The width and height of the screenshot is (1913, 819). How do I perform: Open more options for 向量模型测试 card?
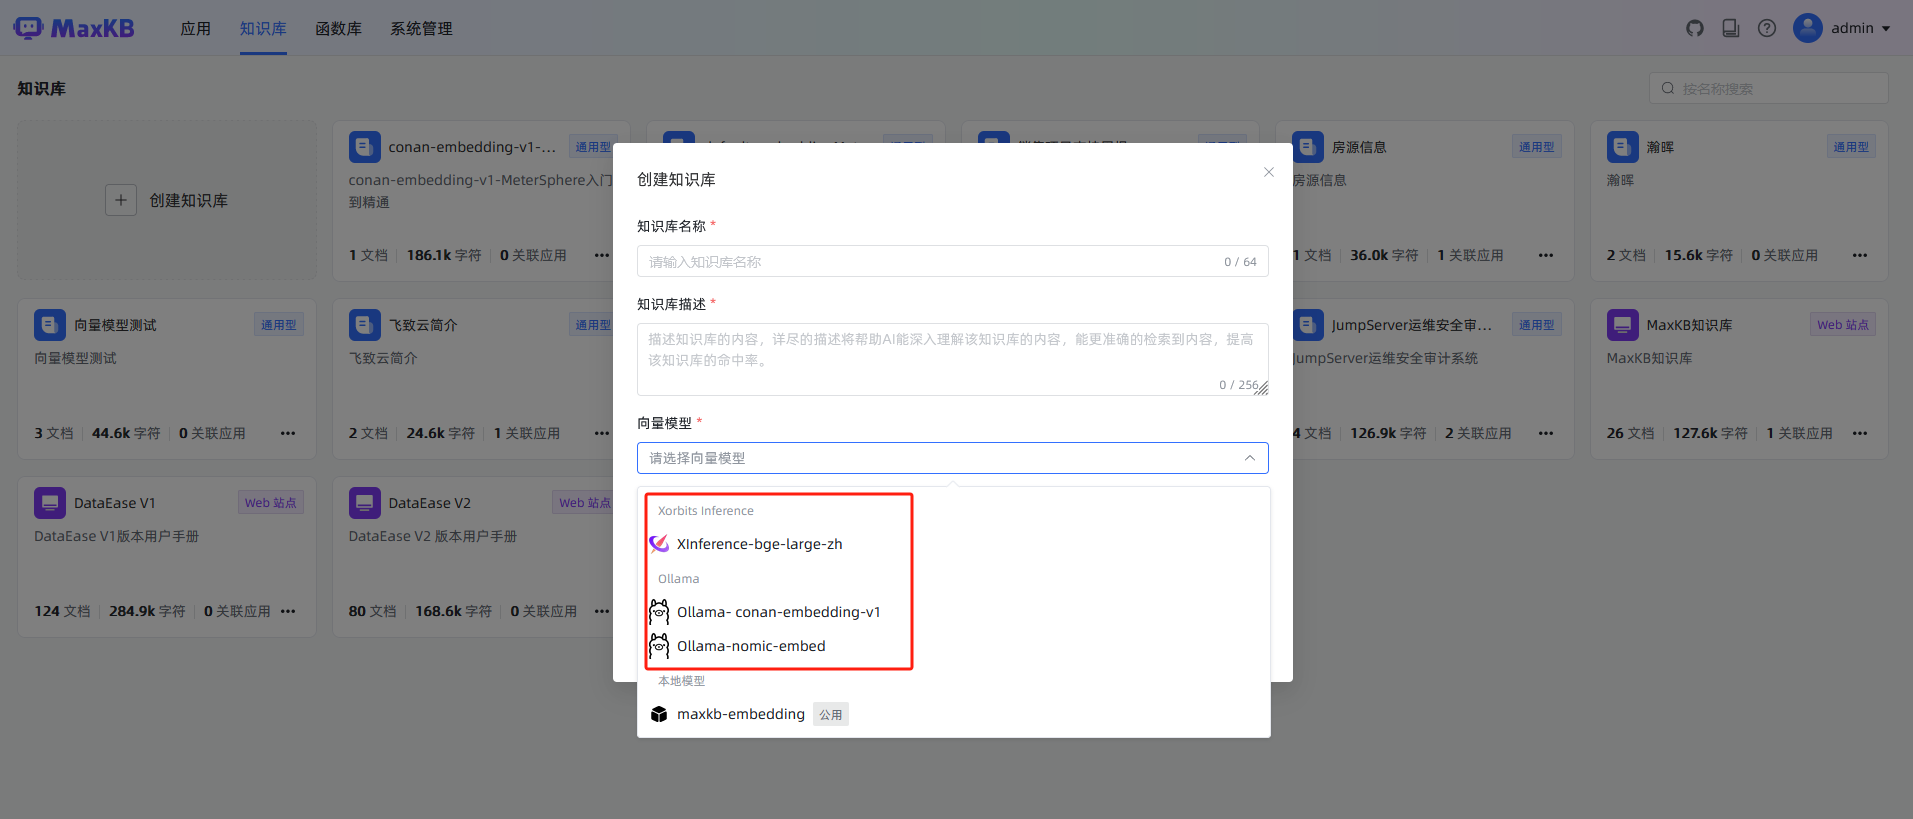[x=288, y=433]
